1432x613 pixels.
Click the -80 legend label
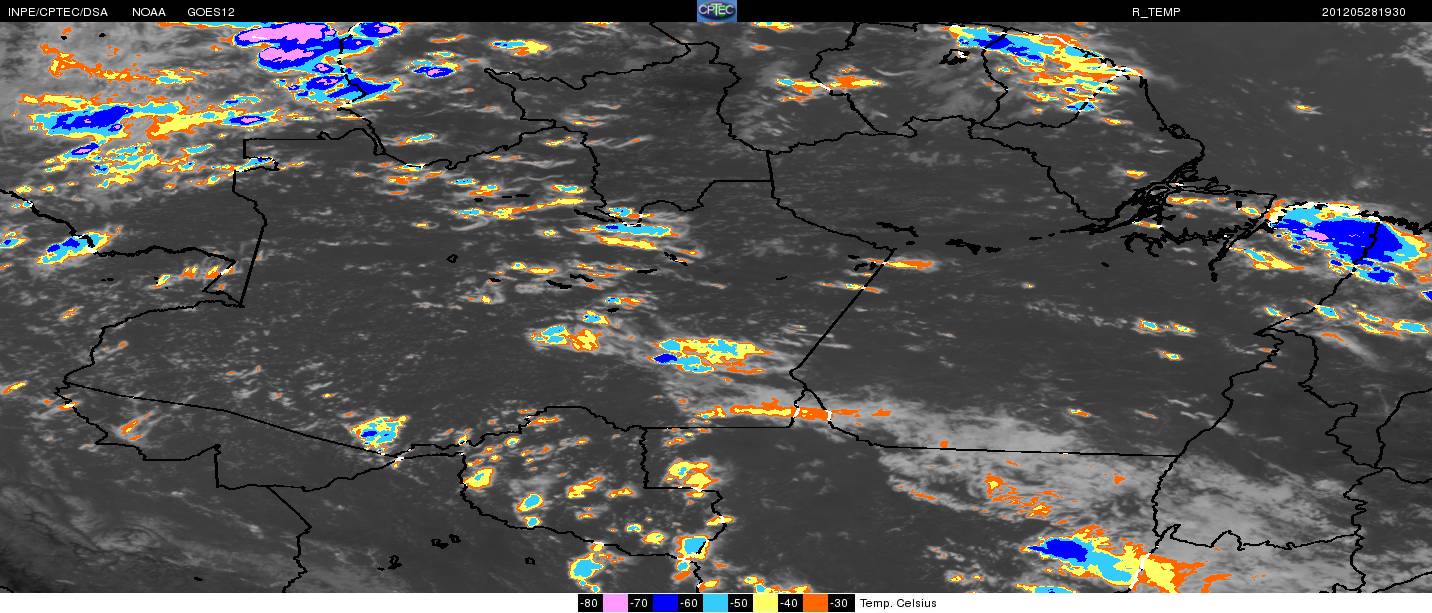(x=590, y=603)
